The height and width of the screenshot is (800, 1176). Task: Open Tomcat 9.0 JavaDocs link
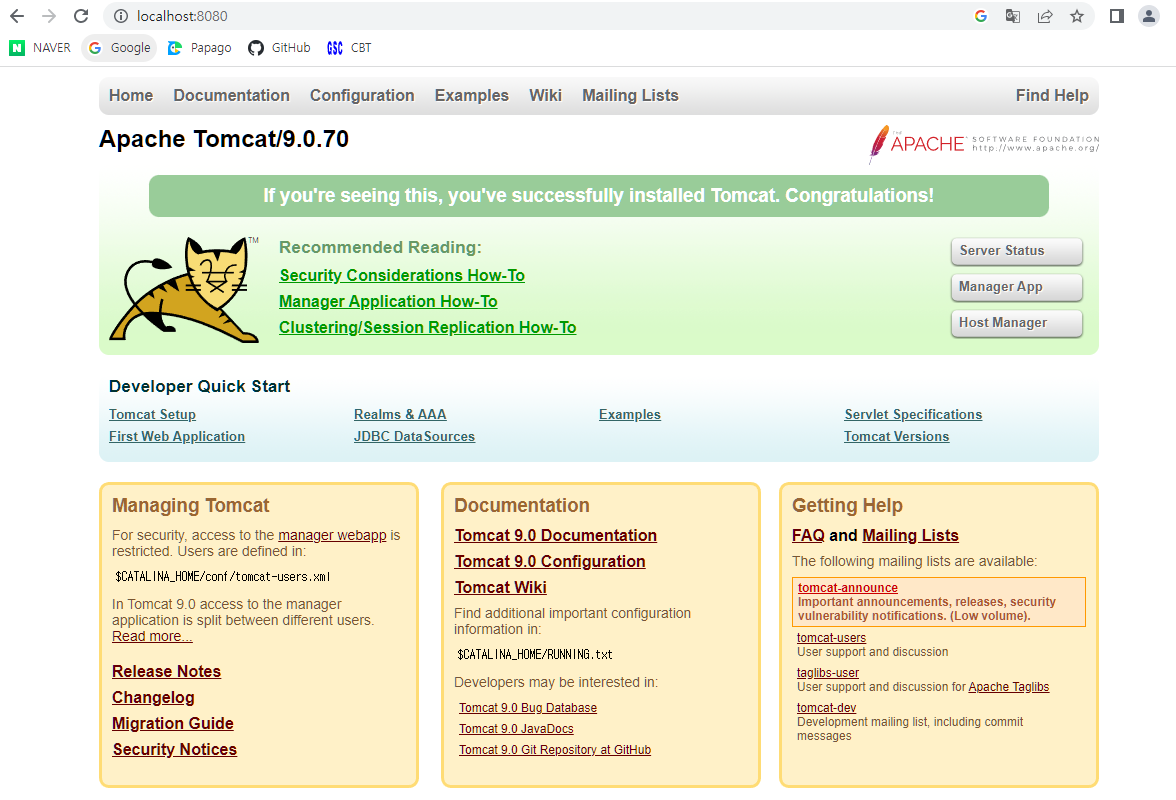pos(516,729)
